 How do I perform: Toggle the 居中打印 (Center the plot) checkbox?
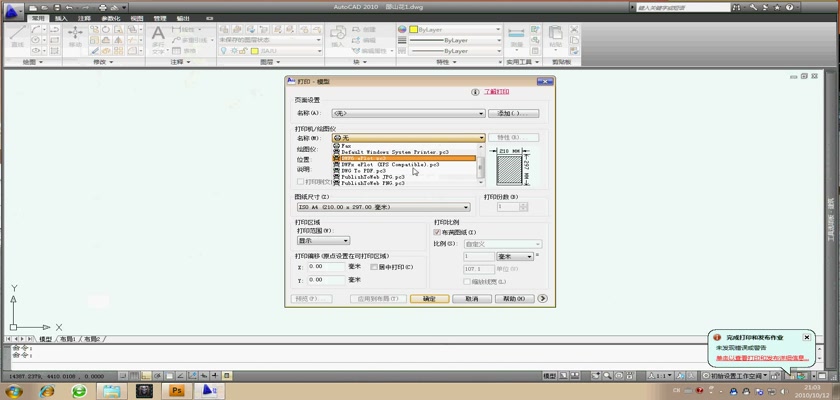pyautogui.click(x=374, y=267)
